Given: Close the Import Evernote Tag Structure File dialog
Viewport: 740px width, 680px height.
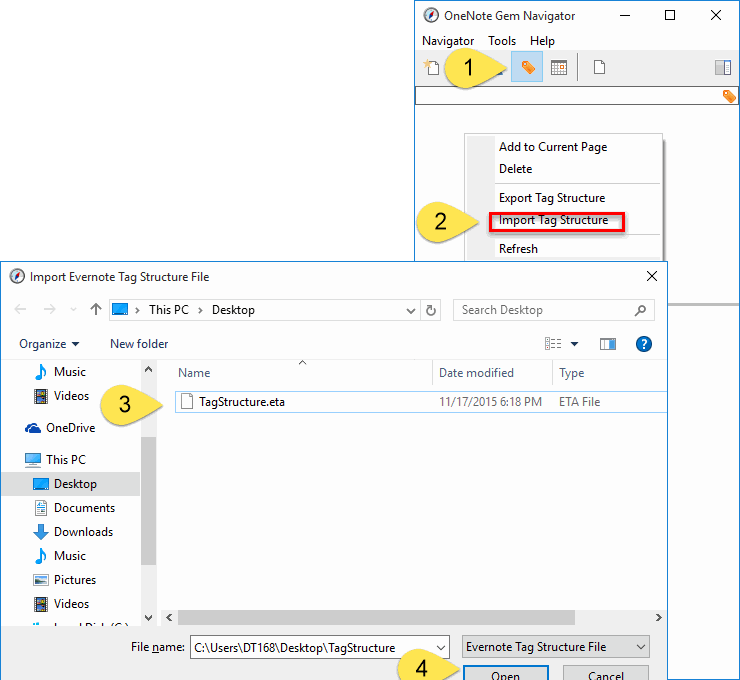Looking at the screenshot, I should 652,276.
